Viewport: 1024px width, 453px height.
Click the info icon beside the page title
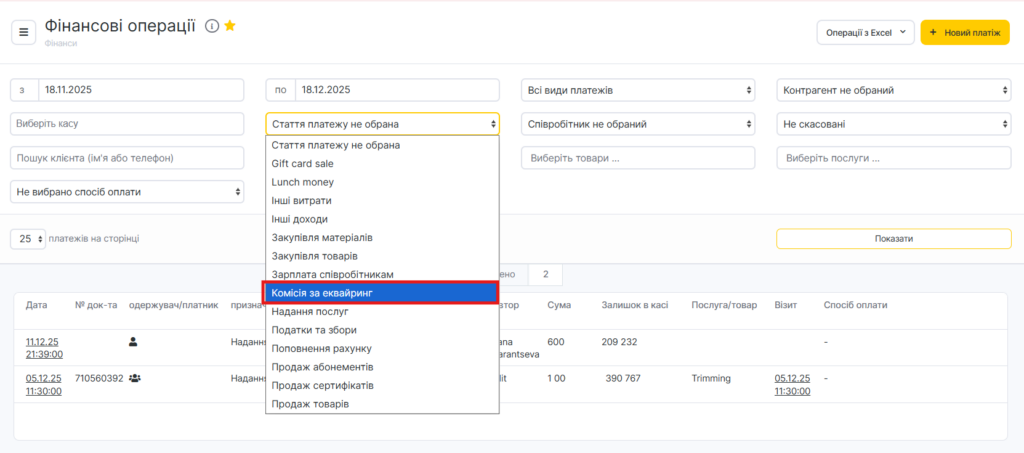point(212,27)
